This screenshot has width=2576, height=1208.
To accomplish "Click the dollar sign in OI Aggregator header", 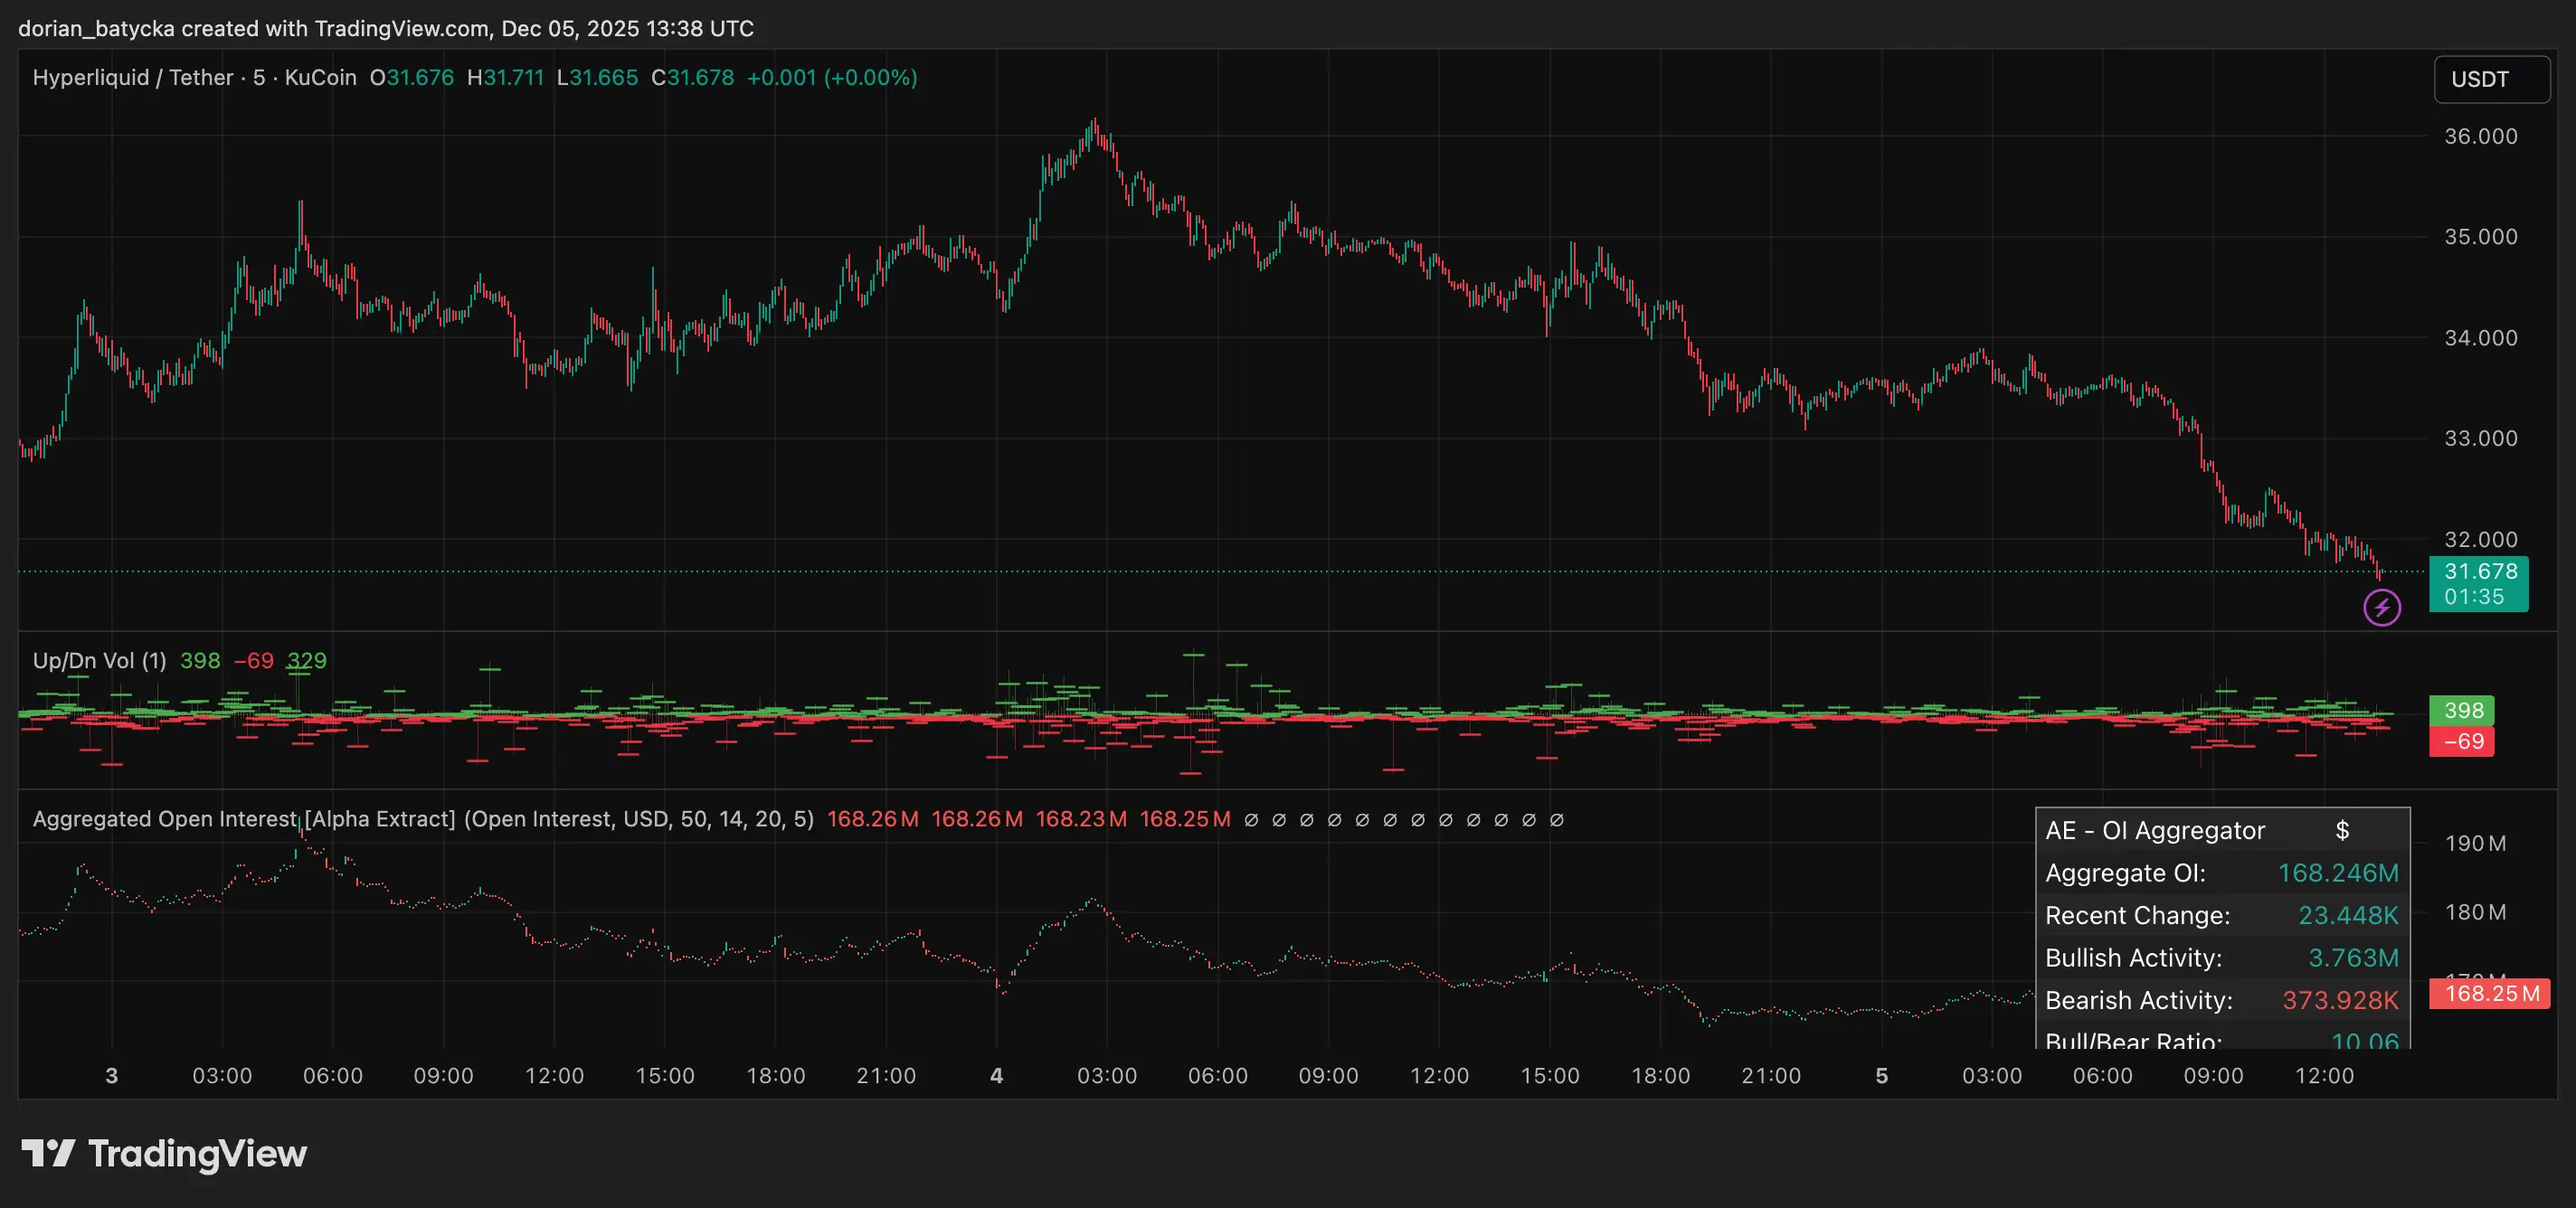I will [x=2342, y=830].
